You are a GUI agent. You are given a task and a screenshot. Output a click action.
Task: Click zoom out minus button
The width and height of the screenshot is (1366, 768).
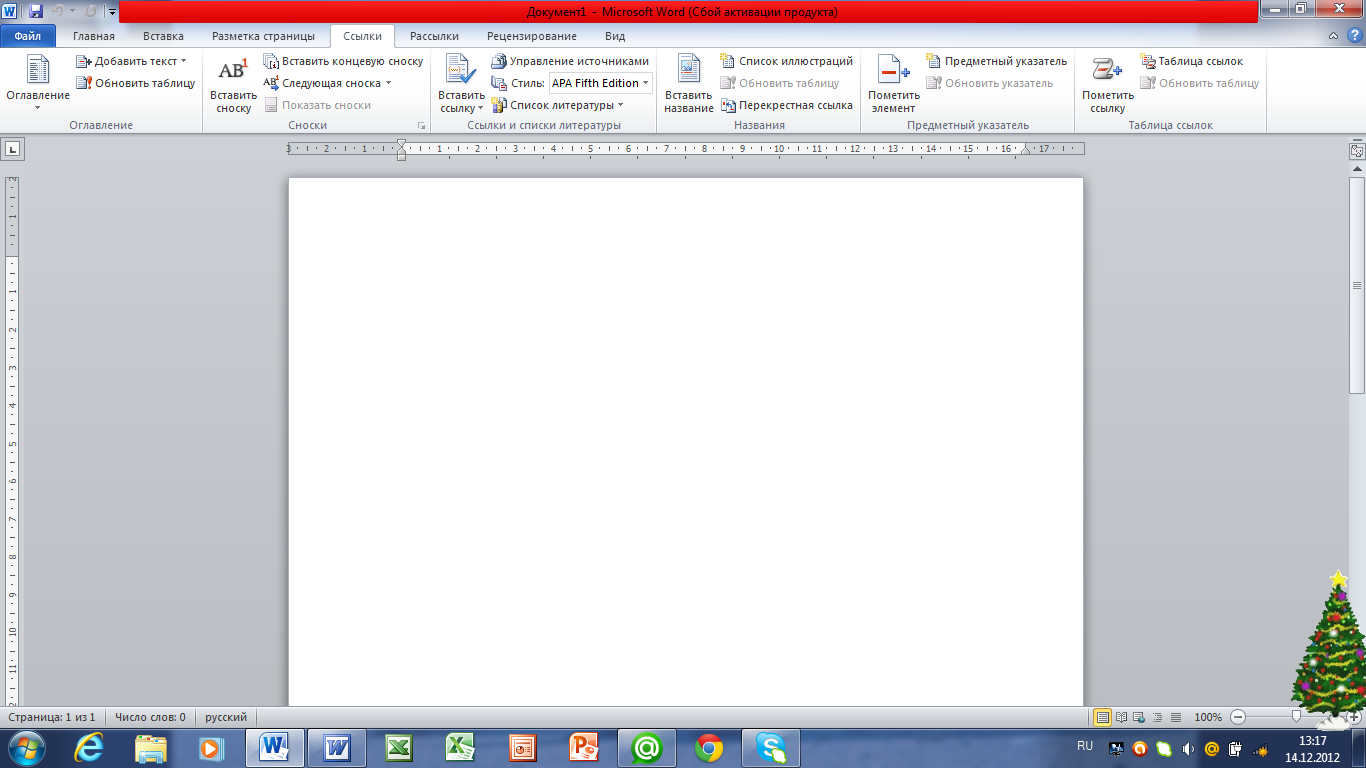(x=1238, y=717)
